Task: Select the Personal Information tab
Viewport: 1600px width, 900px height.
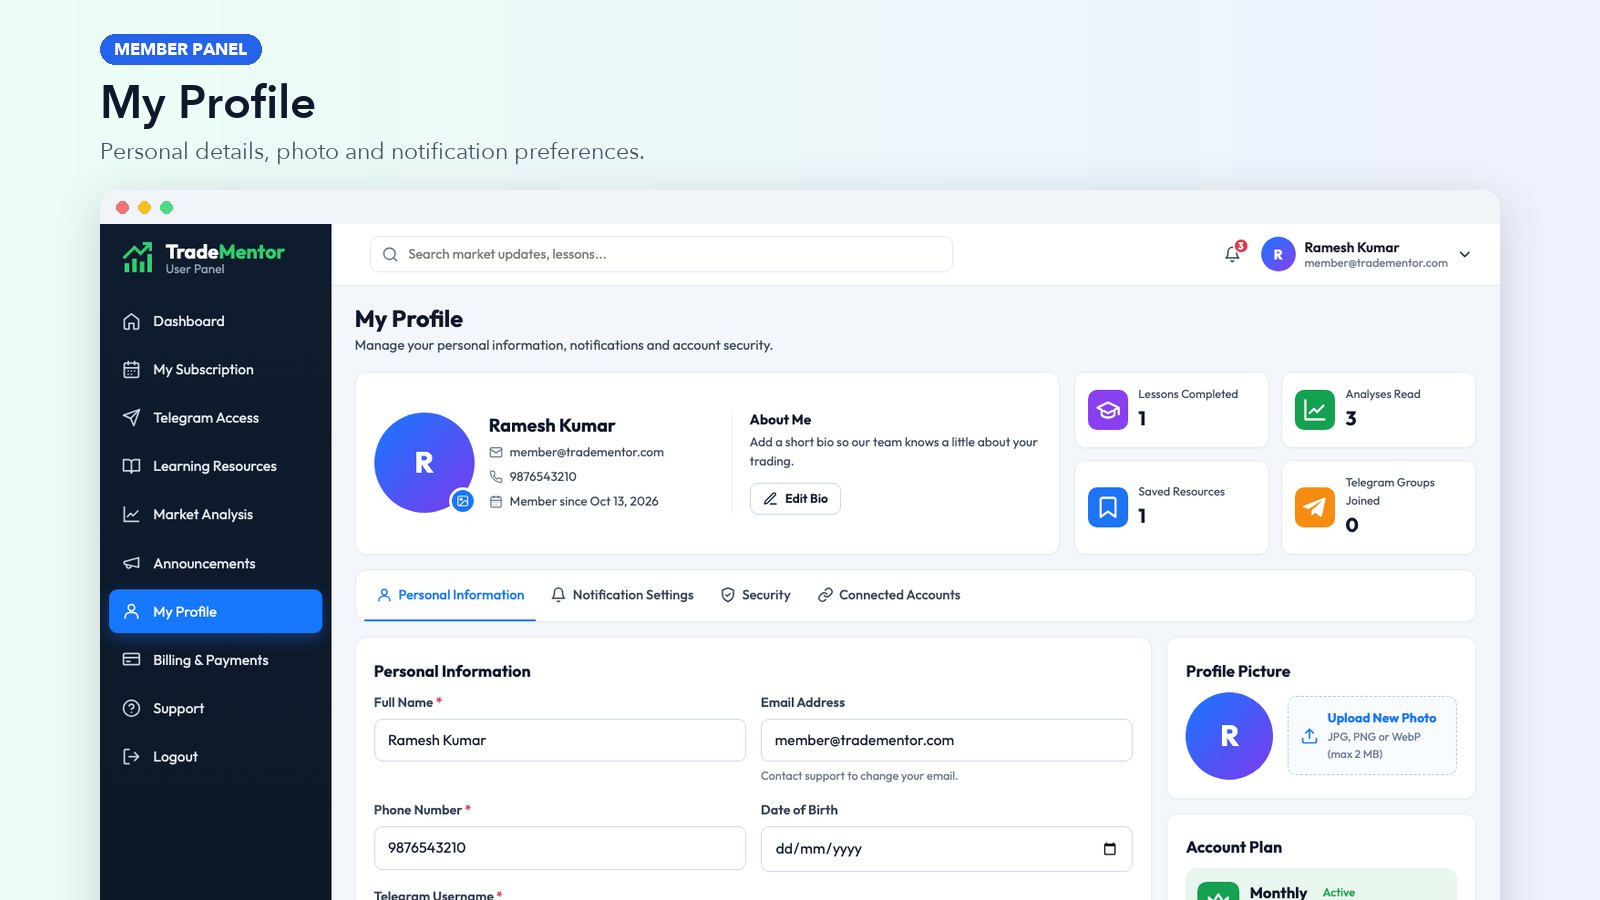Action: pyautogui.click(x=450, y=595)
